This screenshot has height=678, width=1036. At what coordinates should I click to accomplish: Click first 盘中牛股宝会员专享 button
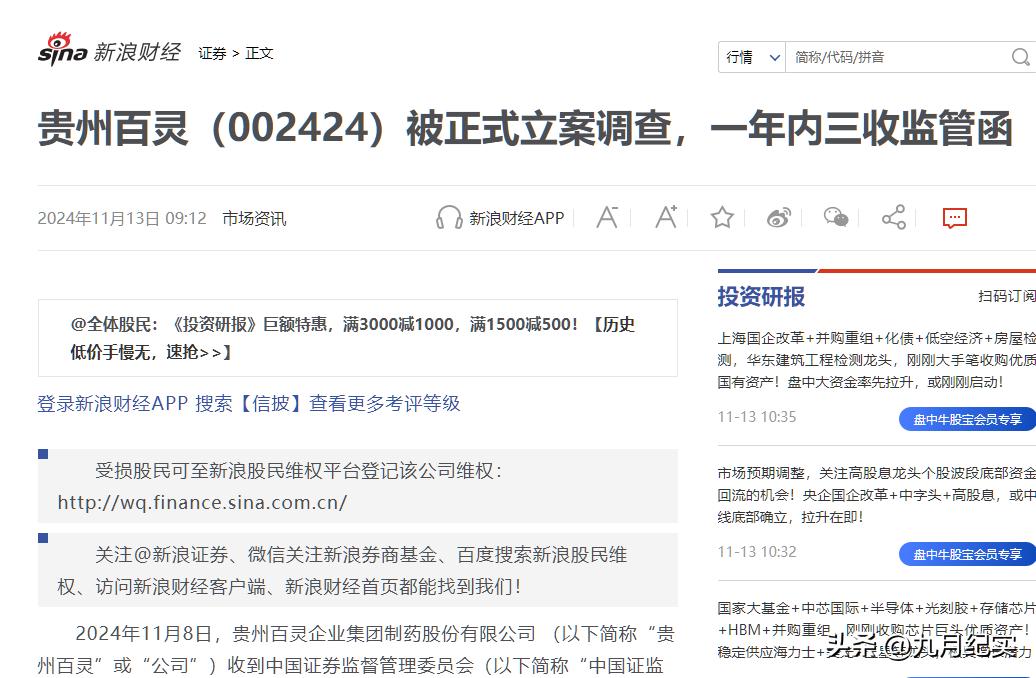[966, 419]
